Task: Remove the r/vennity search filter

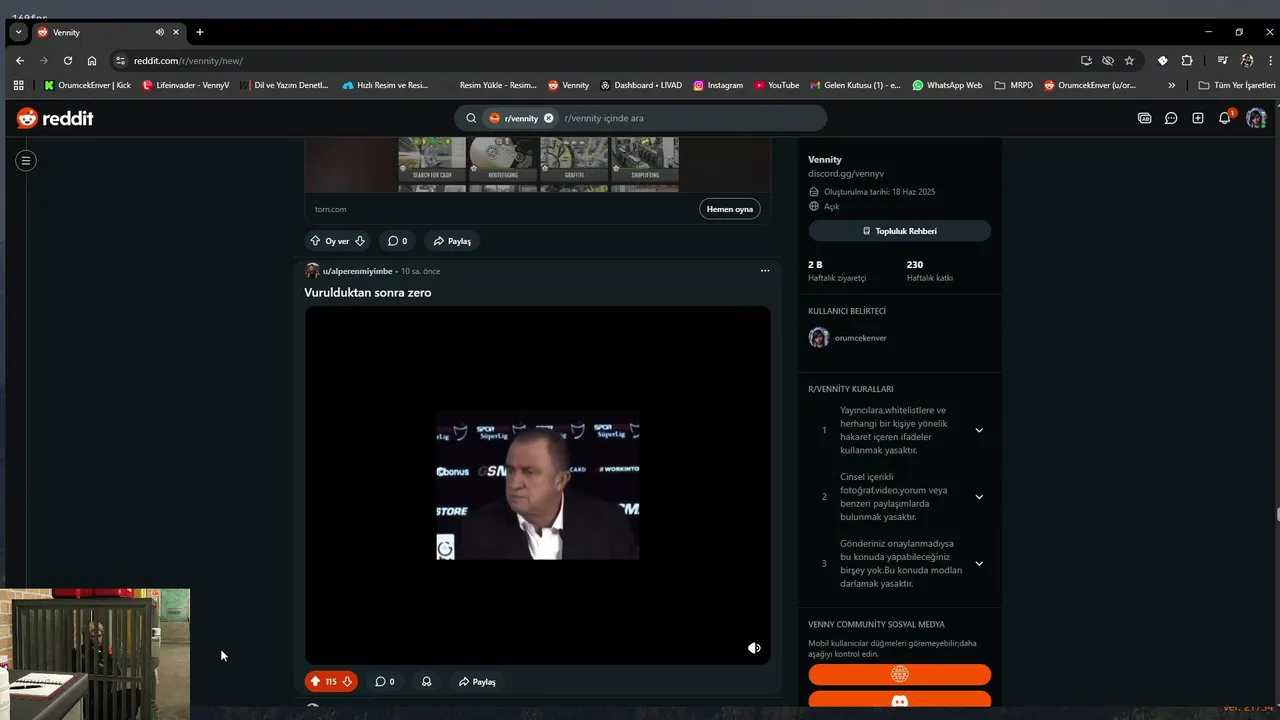Action: [x=548, y=118]
